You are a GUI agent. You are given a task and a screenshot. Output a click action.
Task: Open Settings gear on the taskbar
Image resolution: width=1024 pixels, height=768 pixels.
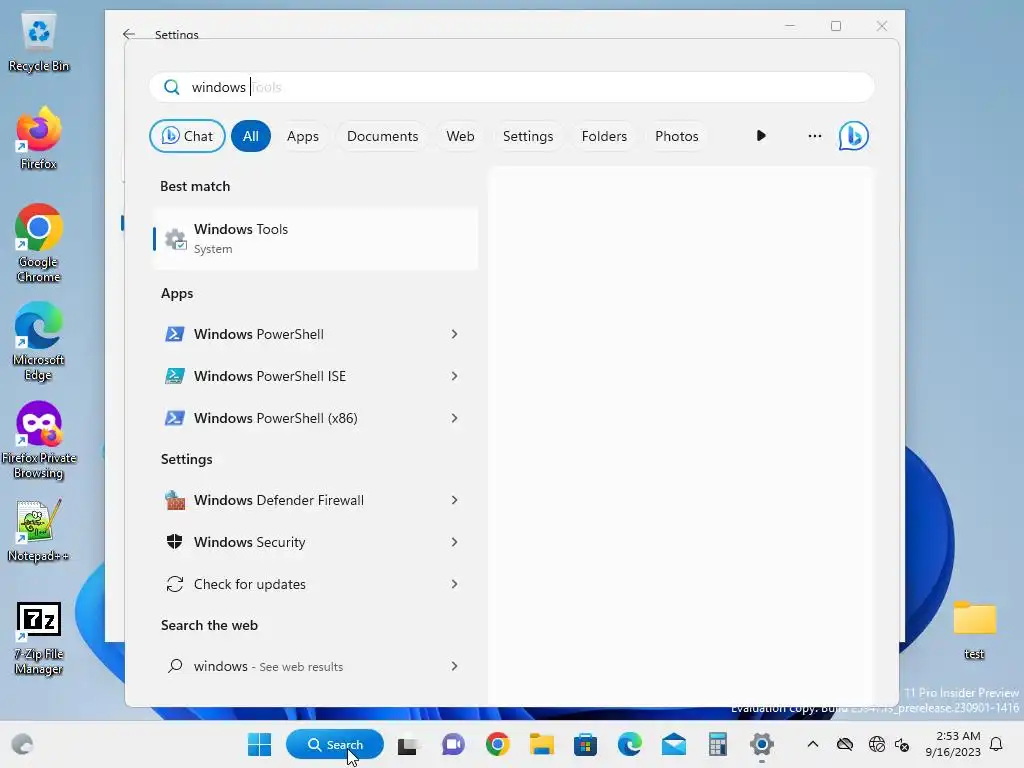tap(761, 744)
